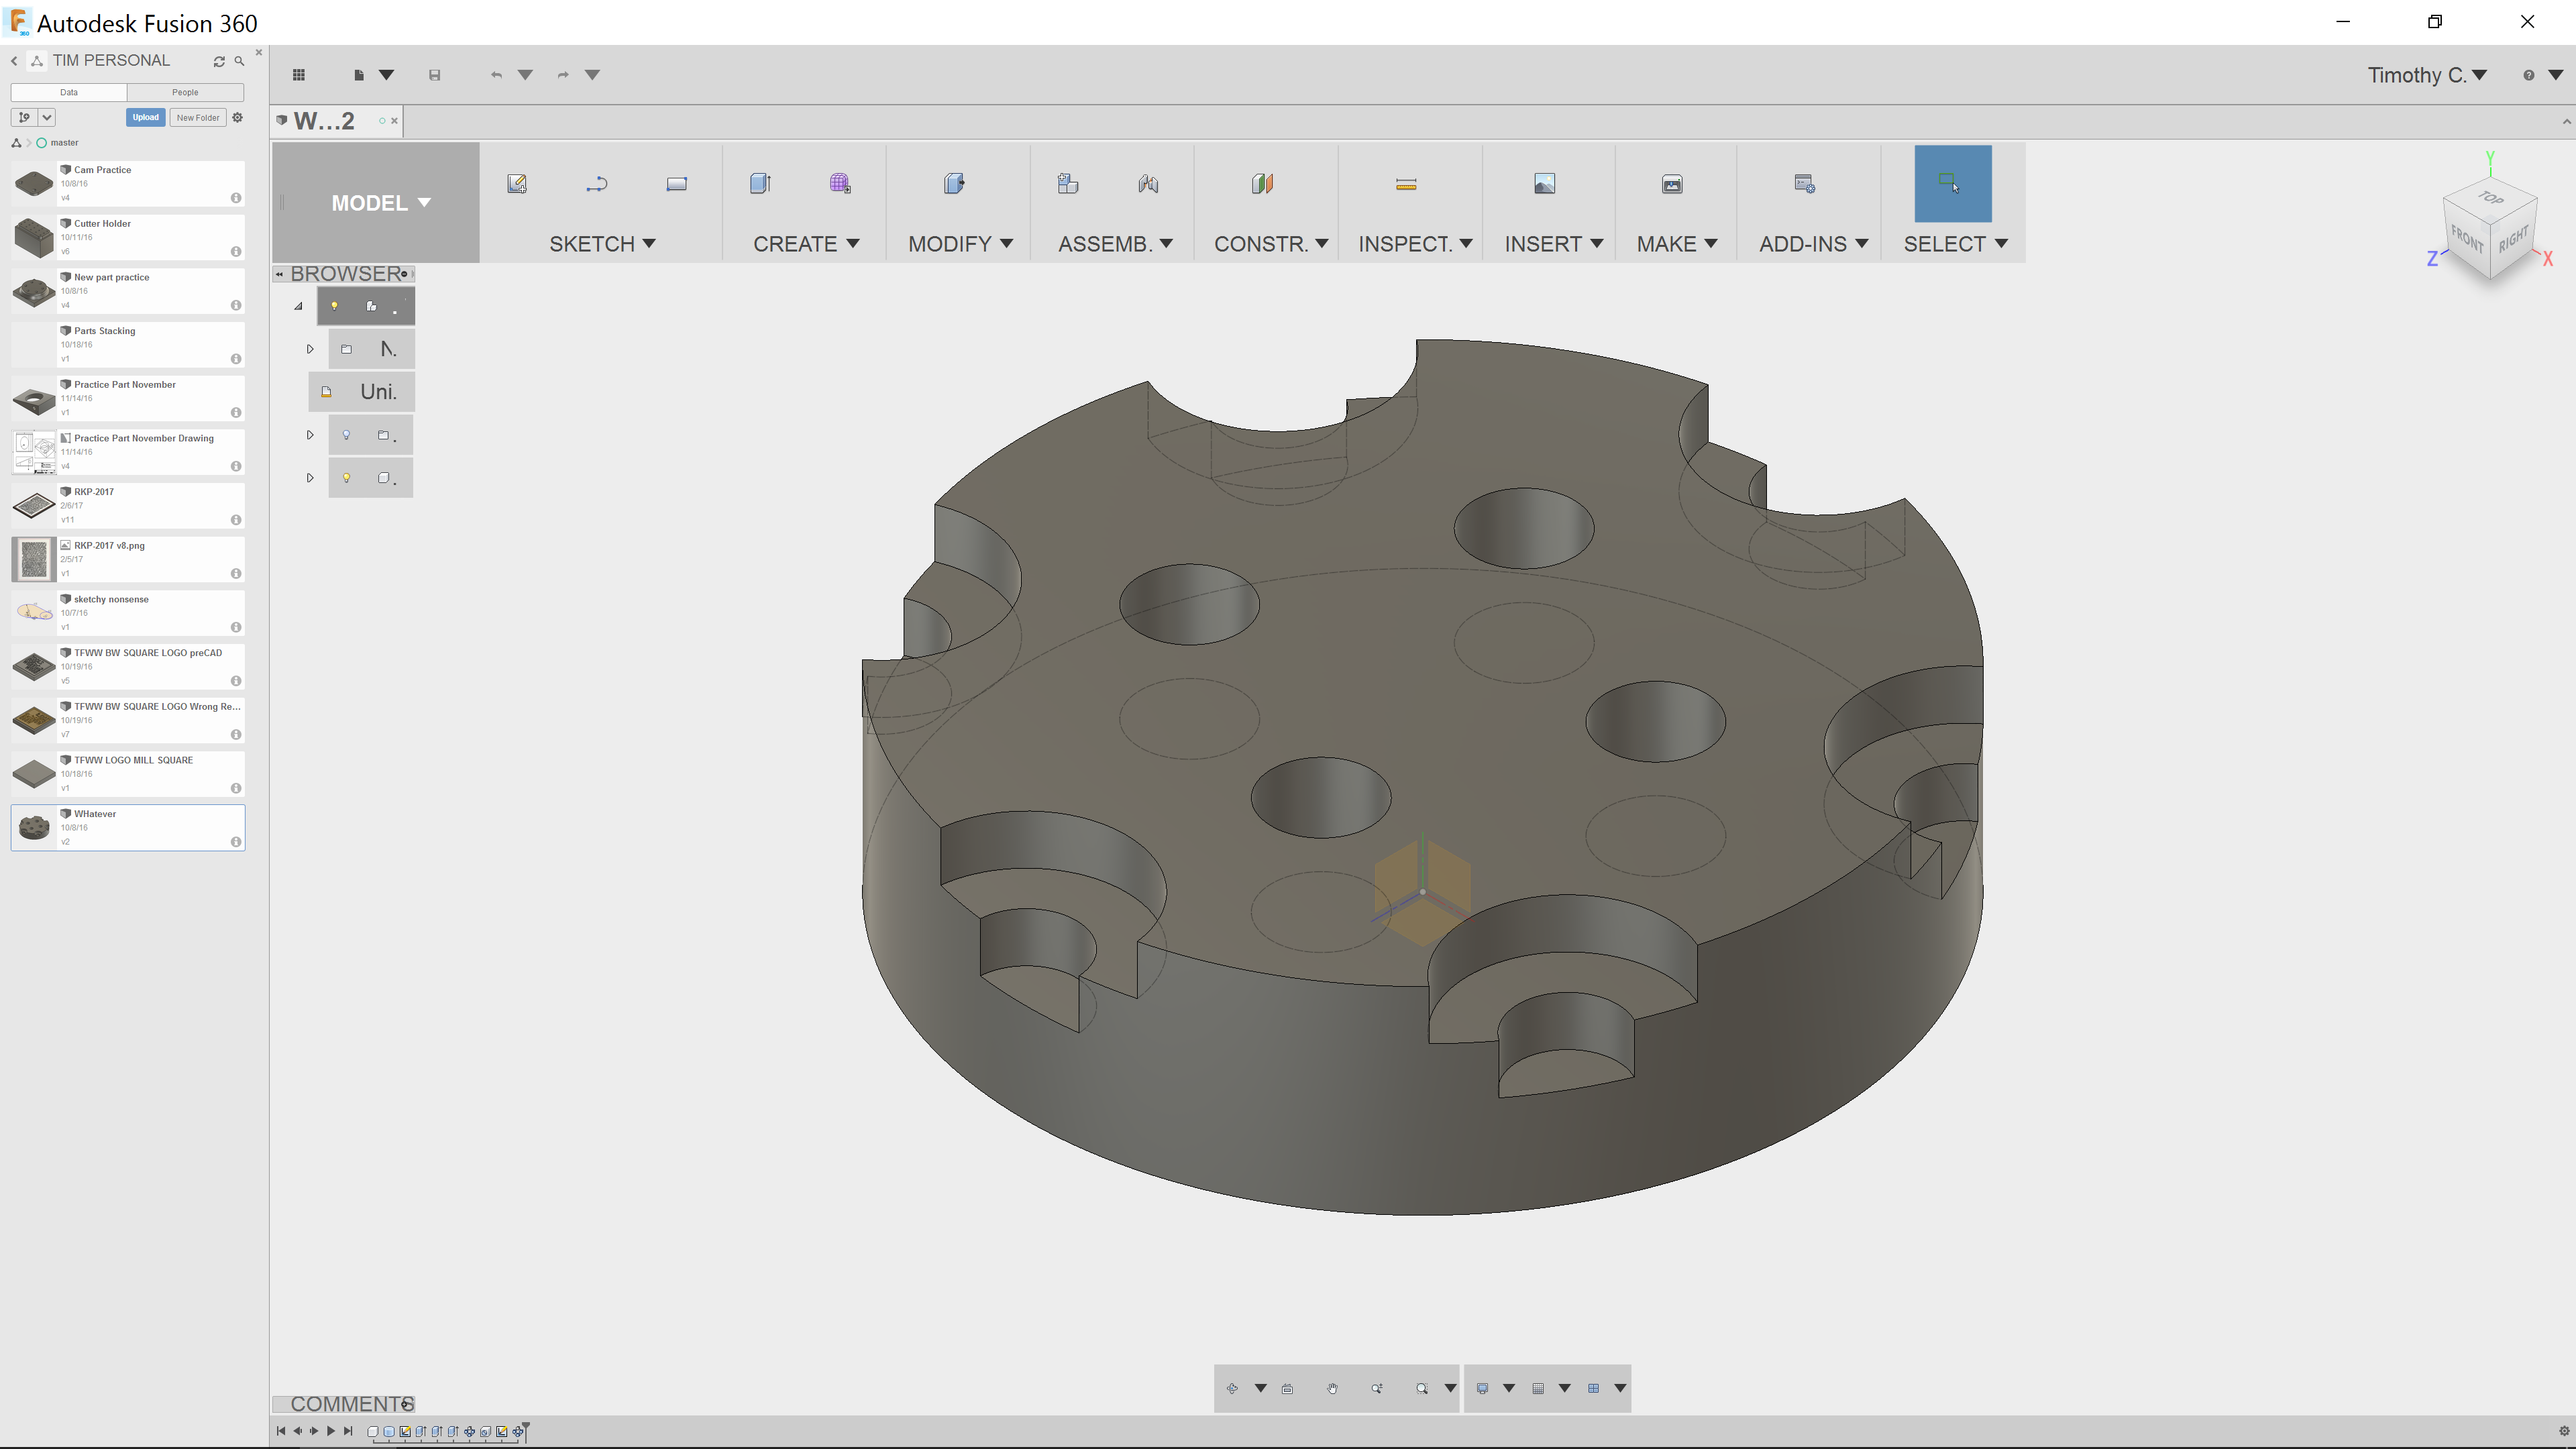
Task: Click the Upload button in data panel
Action: (145, 117)
